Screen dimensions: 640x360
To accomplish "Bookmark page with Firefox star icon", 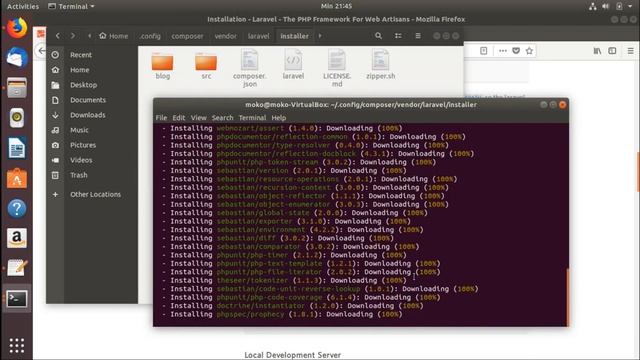I will pyautogui.click(x=529, y=51).
